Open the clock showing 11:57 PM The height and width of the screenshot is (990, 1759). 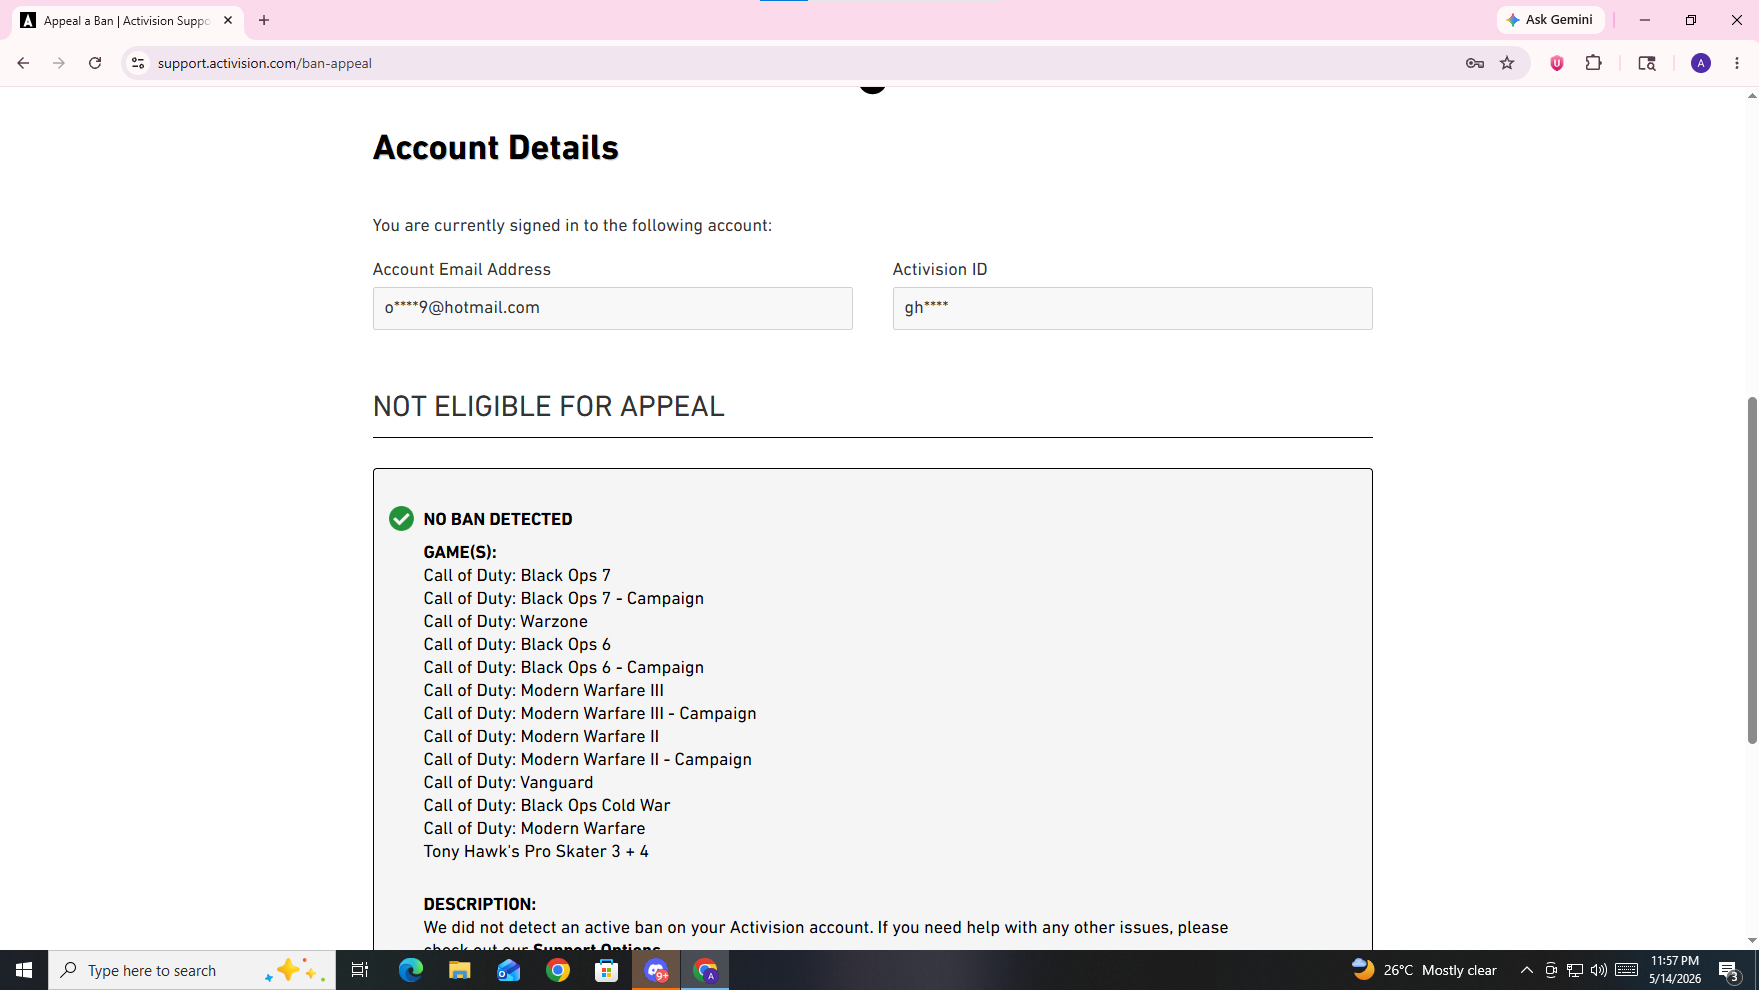click(x=1674, y=970)
